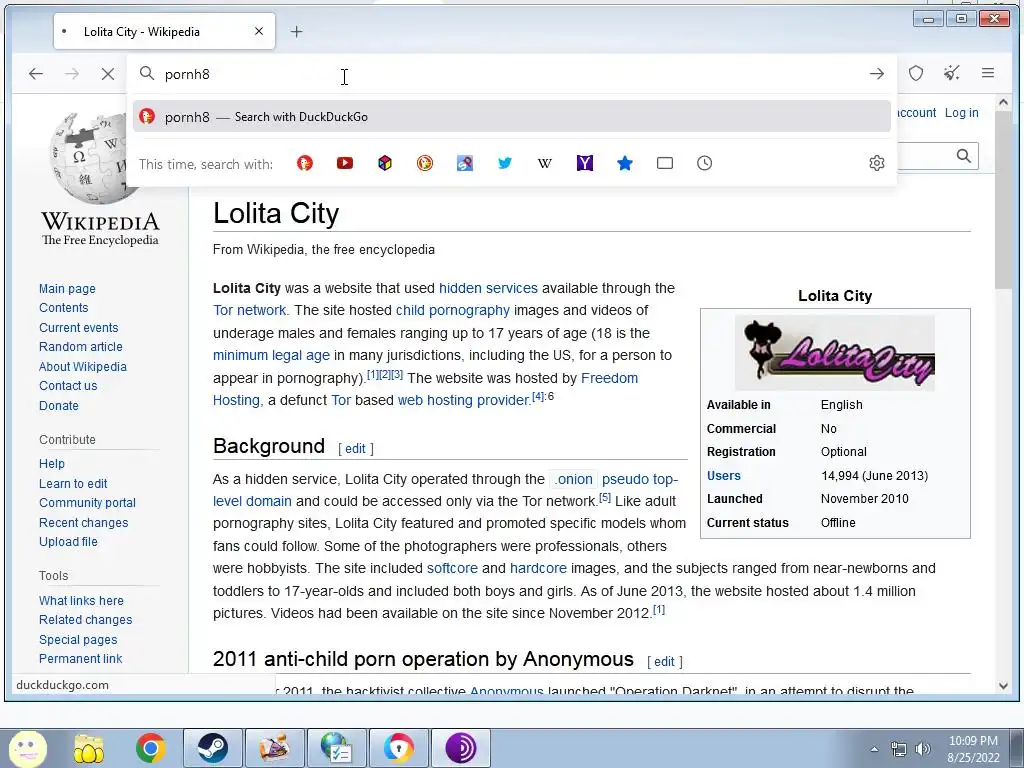Screen dimensions: 1024x768
Task: Follow the Tor network link
Action: (x=249, y=310)
